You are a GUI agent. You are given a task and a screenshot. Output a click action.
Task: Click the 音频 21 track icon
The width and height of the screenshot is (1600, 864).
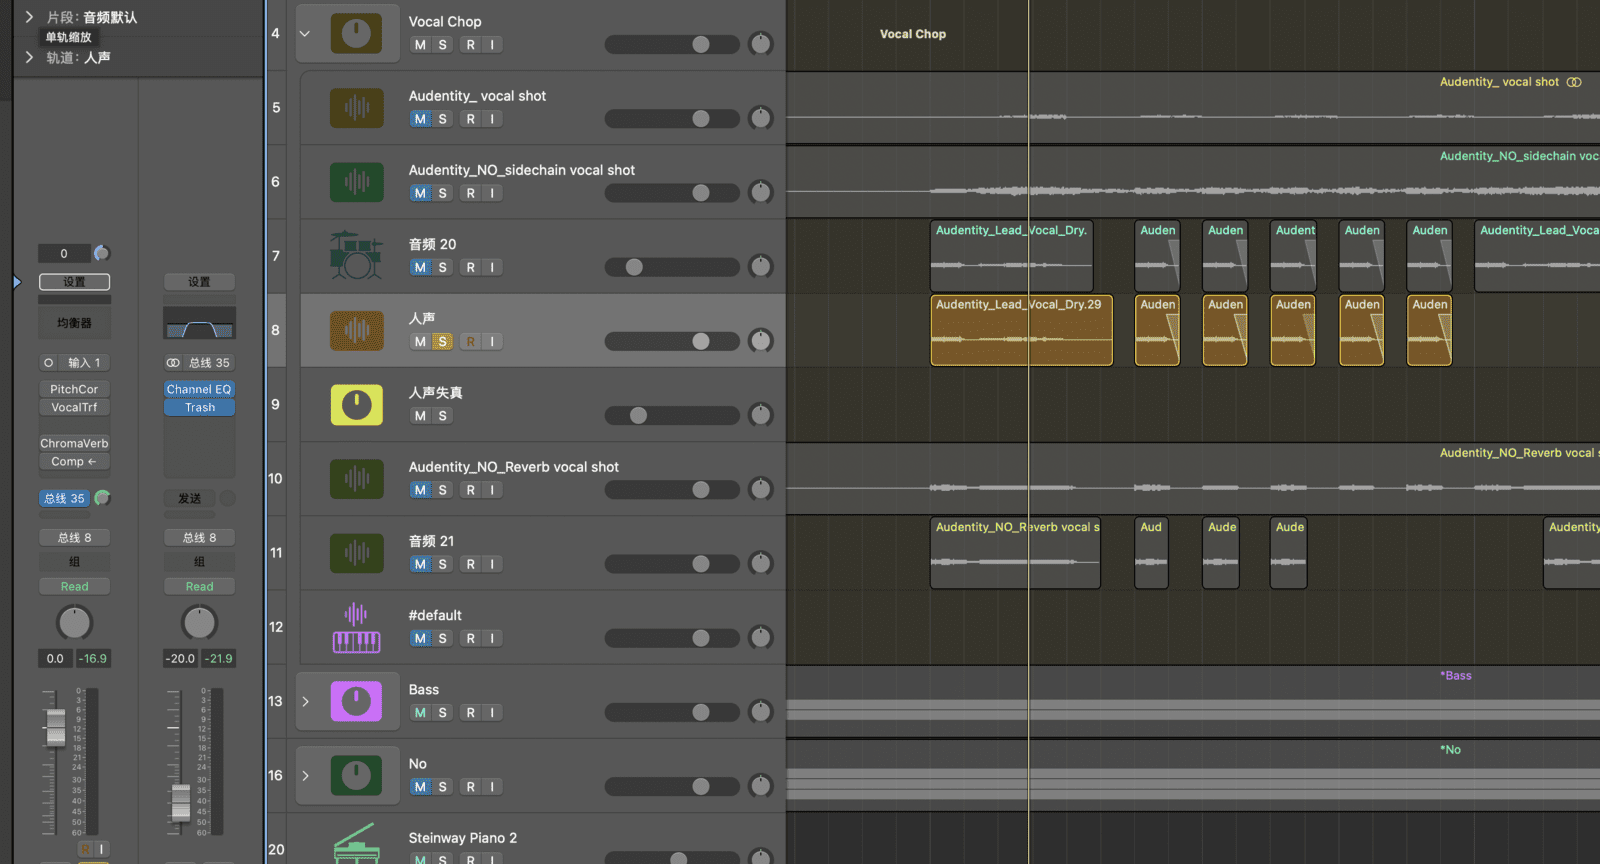coord(356,552)
